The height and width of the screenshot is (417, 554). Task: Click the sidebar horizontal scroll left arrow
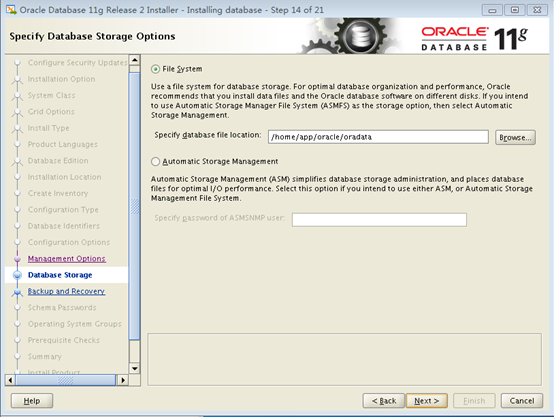pos(10,380)
